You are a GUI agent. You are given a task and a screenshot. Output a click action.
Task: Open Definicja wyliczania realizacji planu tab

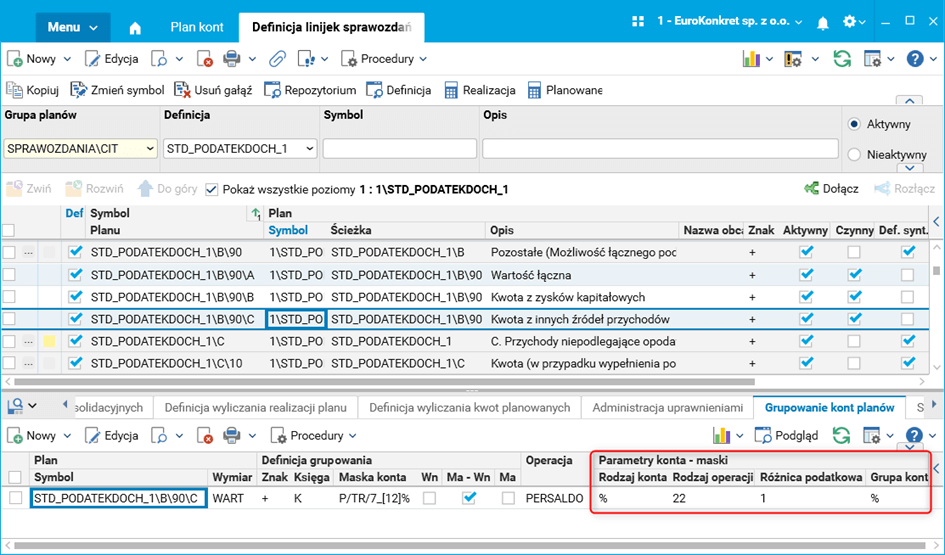click(x=256, y=407)
